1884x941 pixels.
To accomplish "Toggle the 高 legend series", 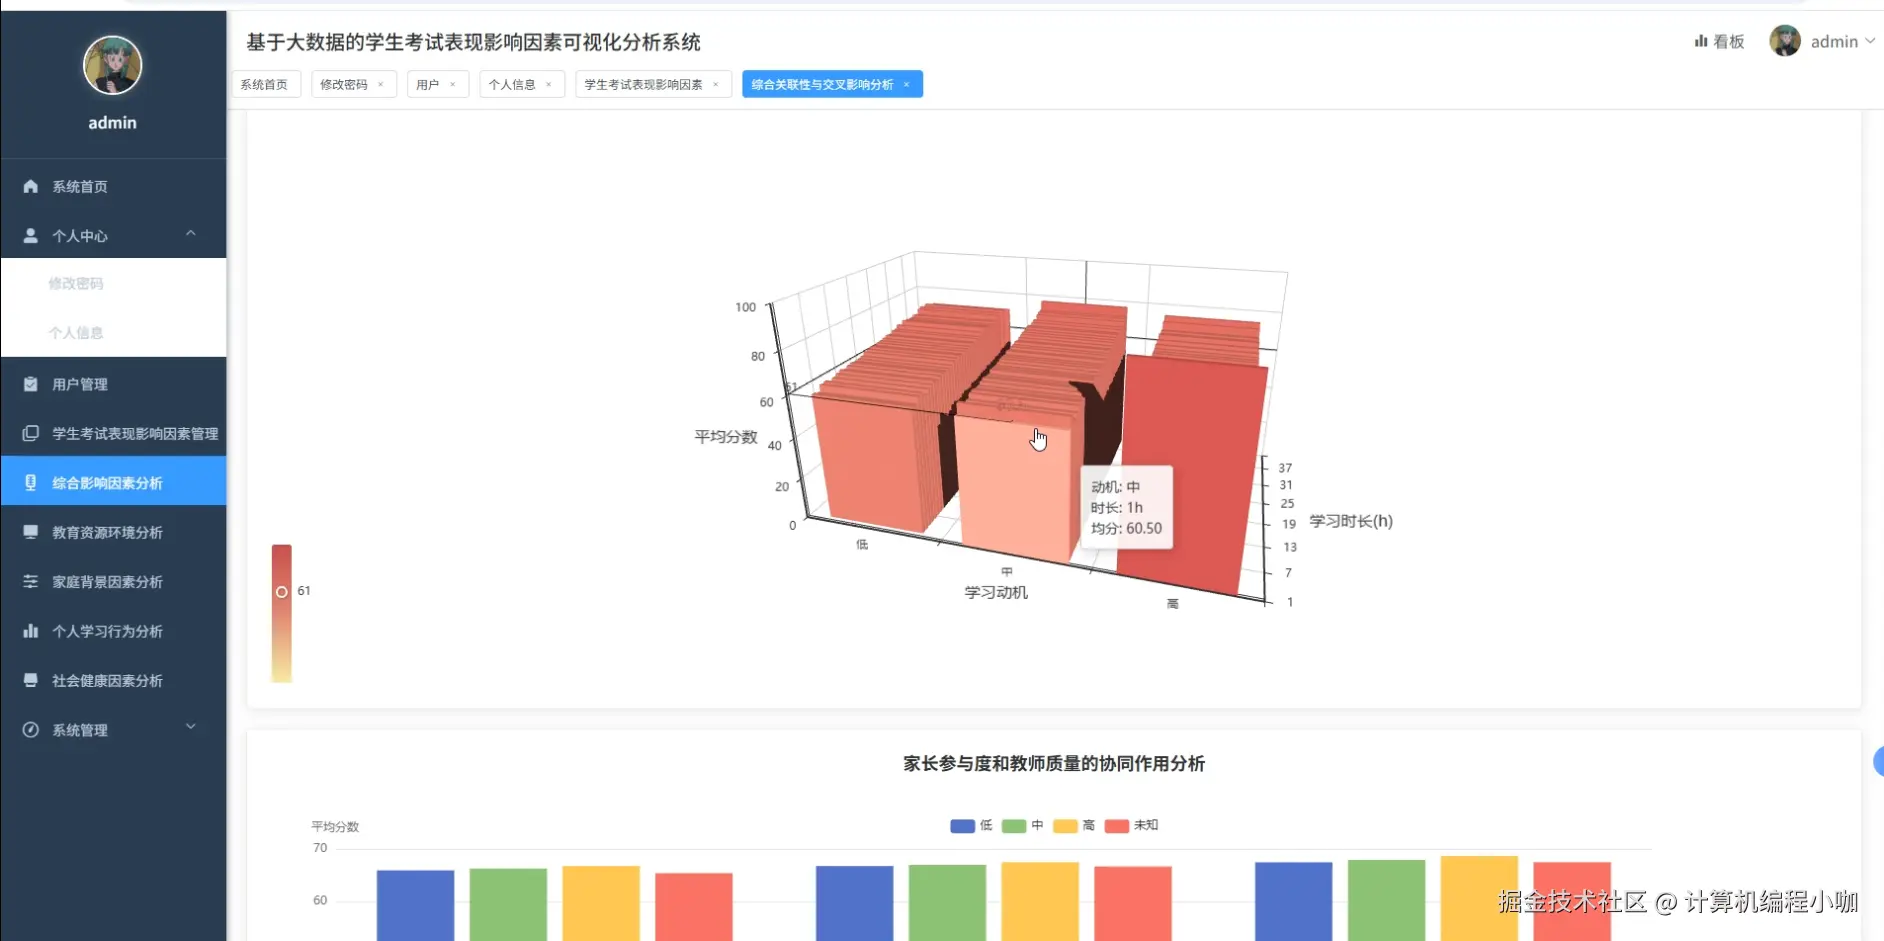I will pos(1075,826).
